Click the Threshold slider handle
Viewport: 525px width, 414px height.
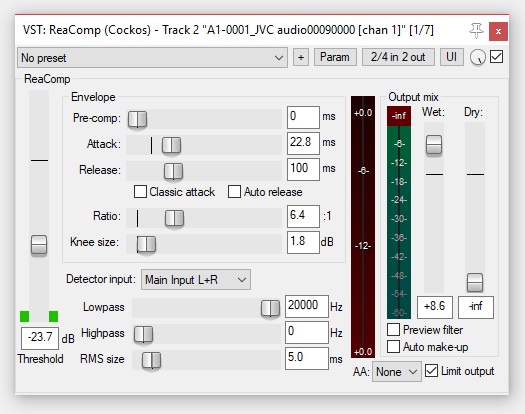39,245
